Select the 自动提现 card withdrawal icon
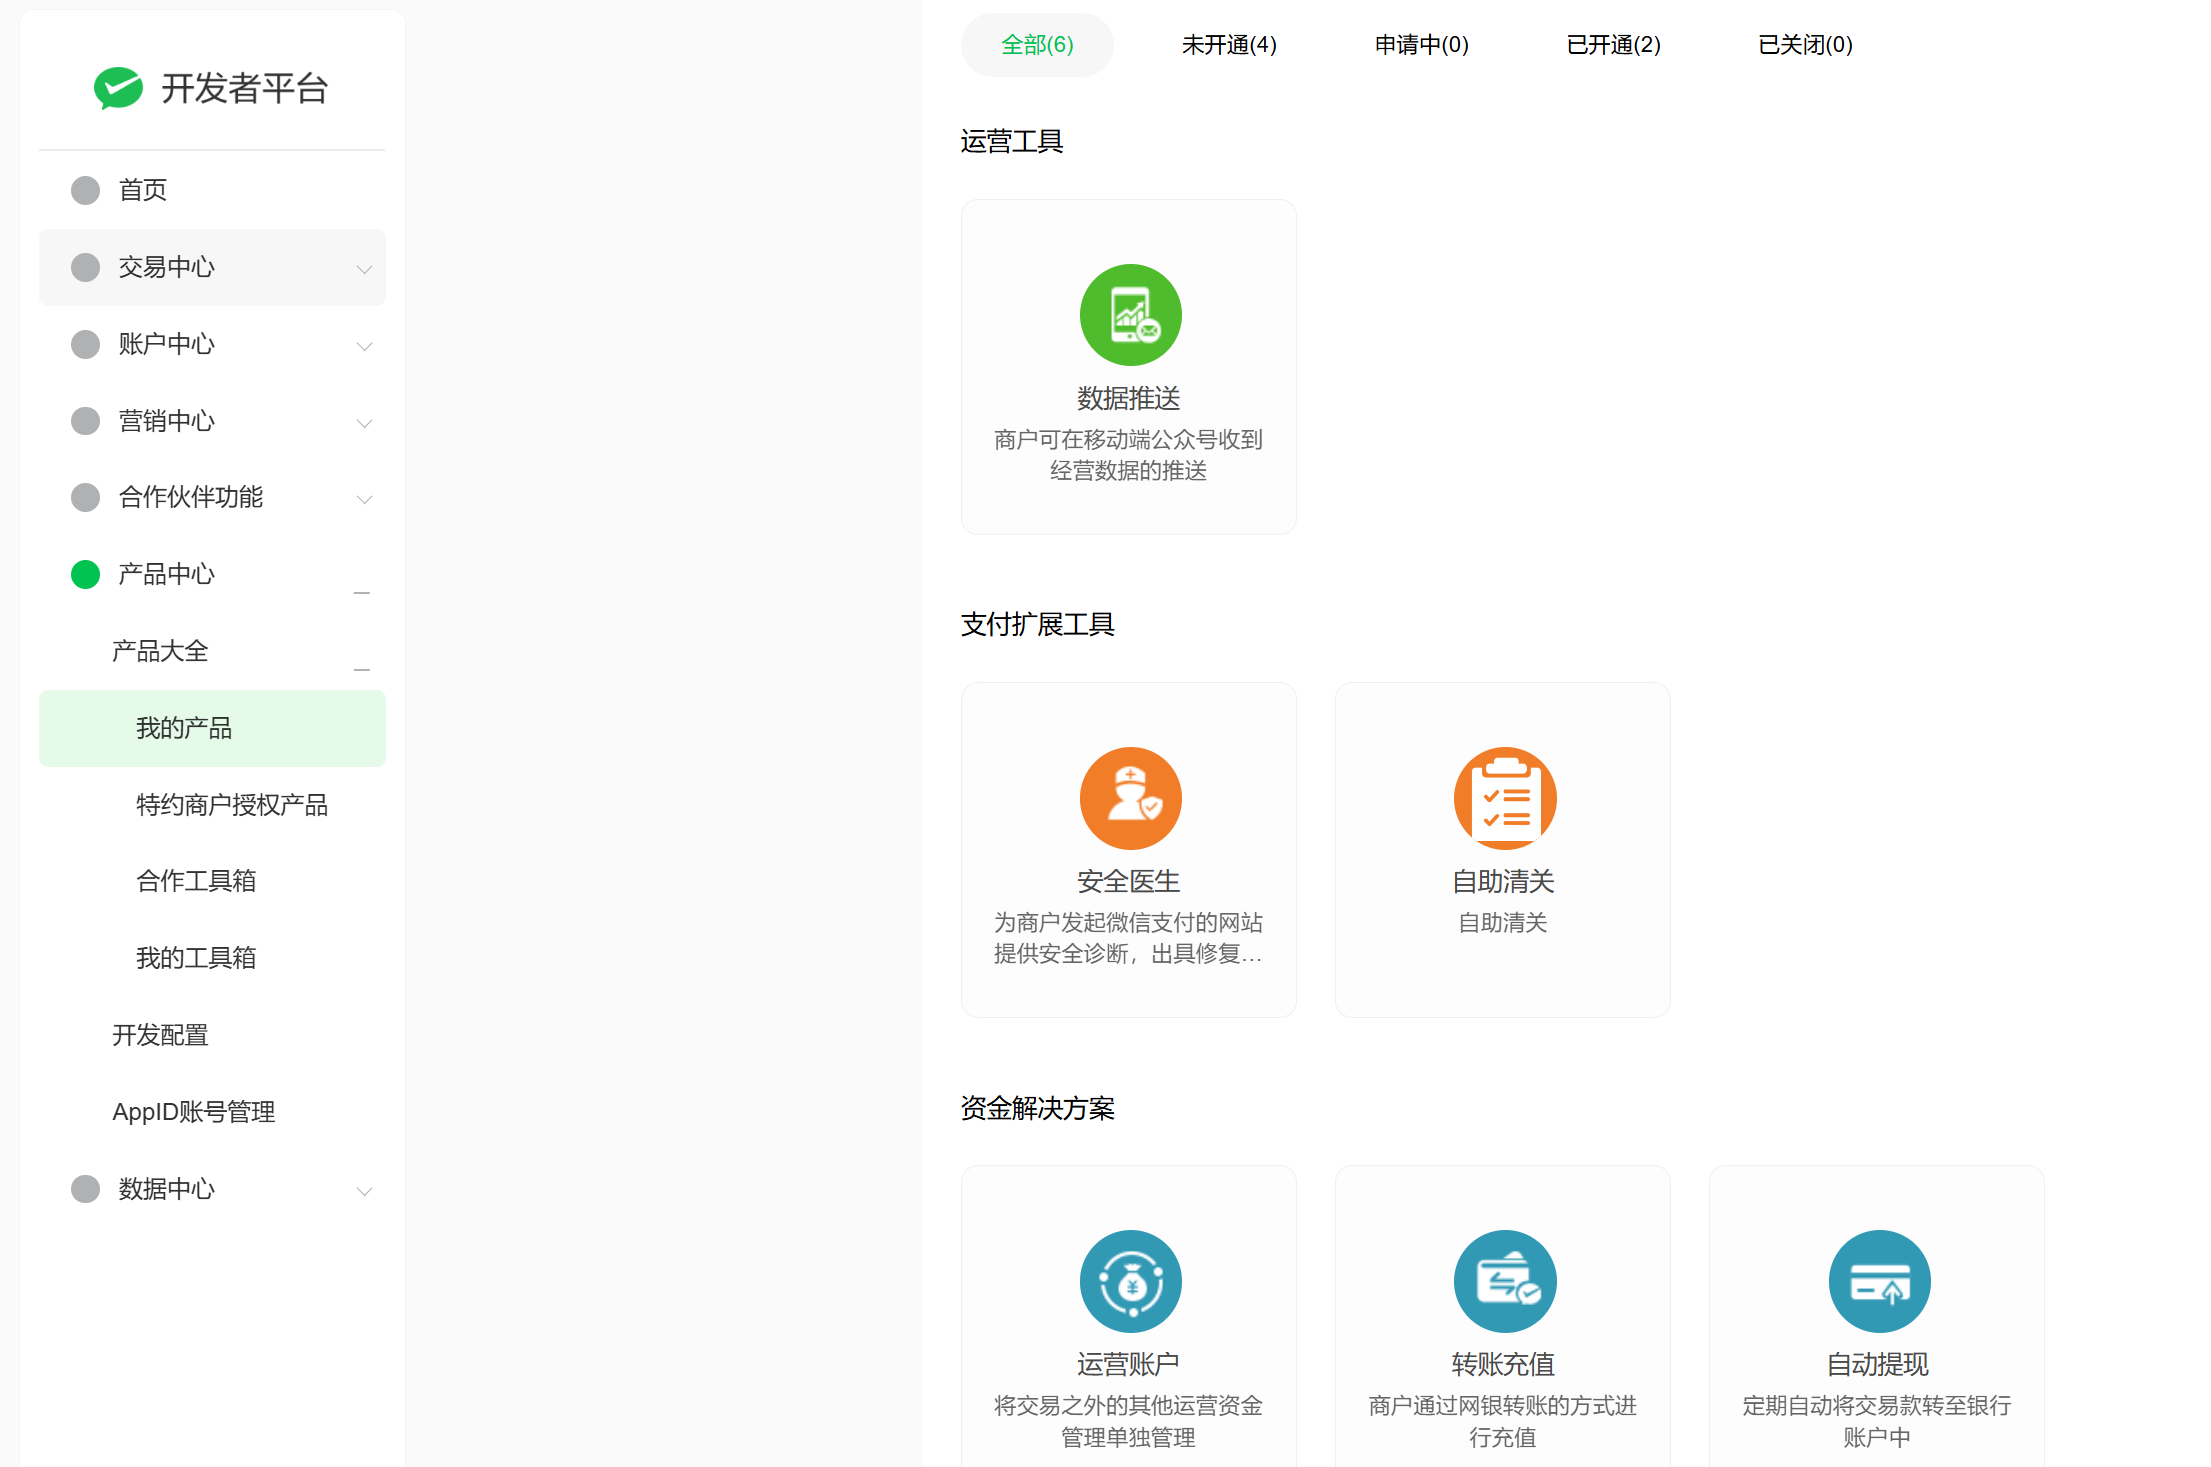 pyautogui.click(x=1878, y=1281)
